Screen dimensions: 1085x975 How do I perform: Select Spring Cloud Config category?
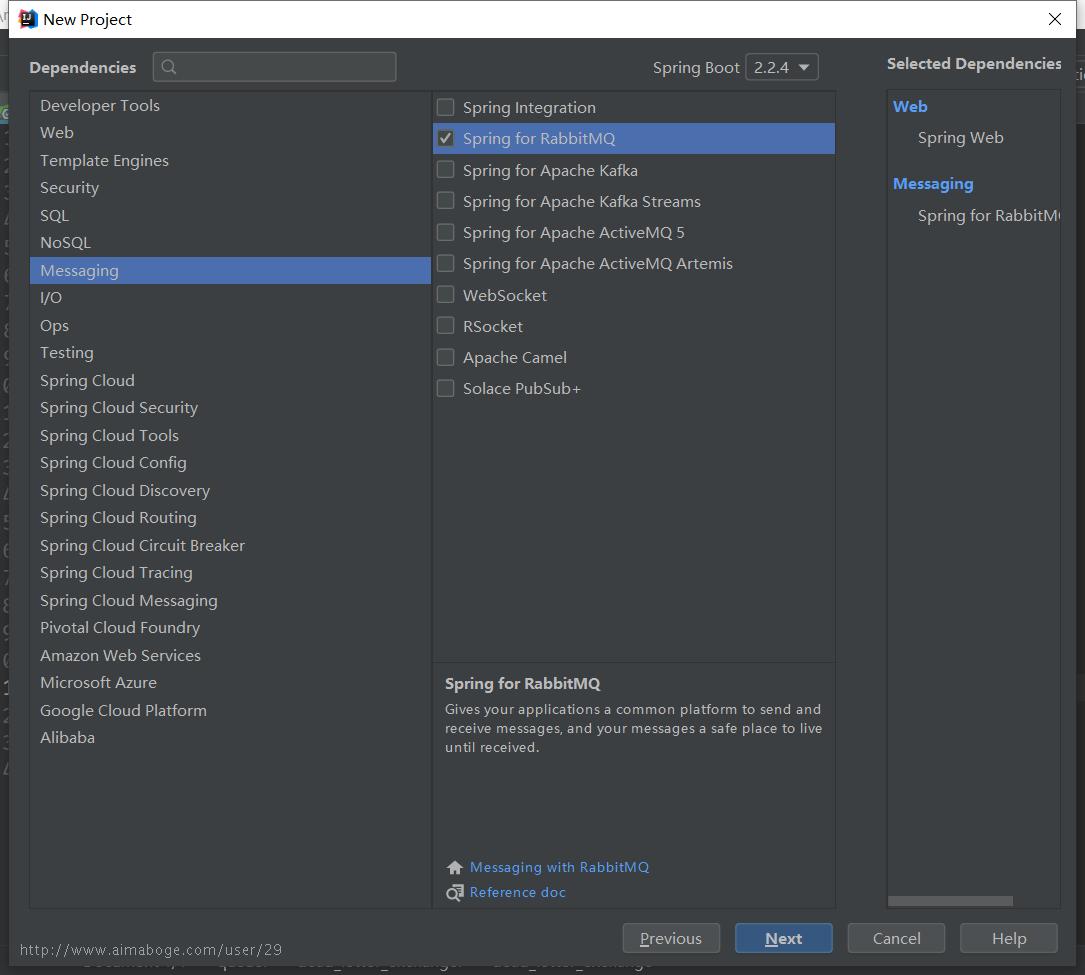point(230,463)
